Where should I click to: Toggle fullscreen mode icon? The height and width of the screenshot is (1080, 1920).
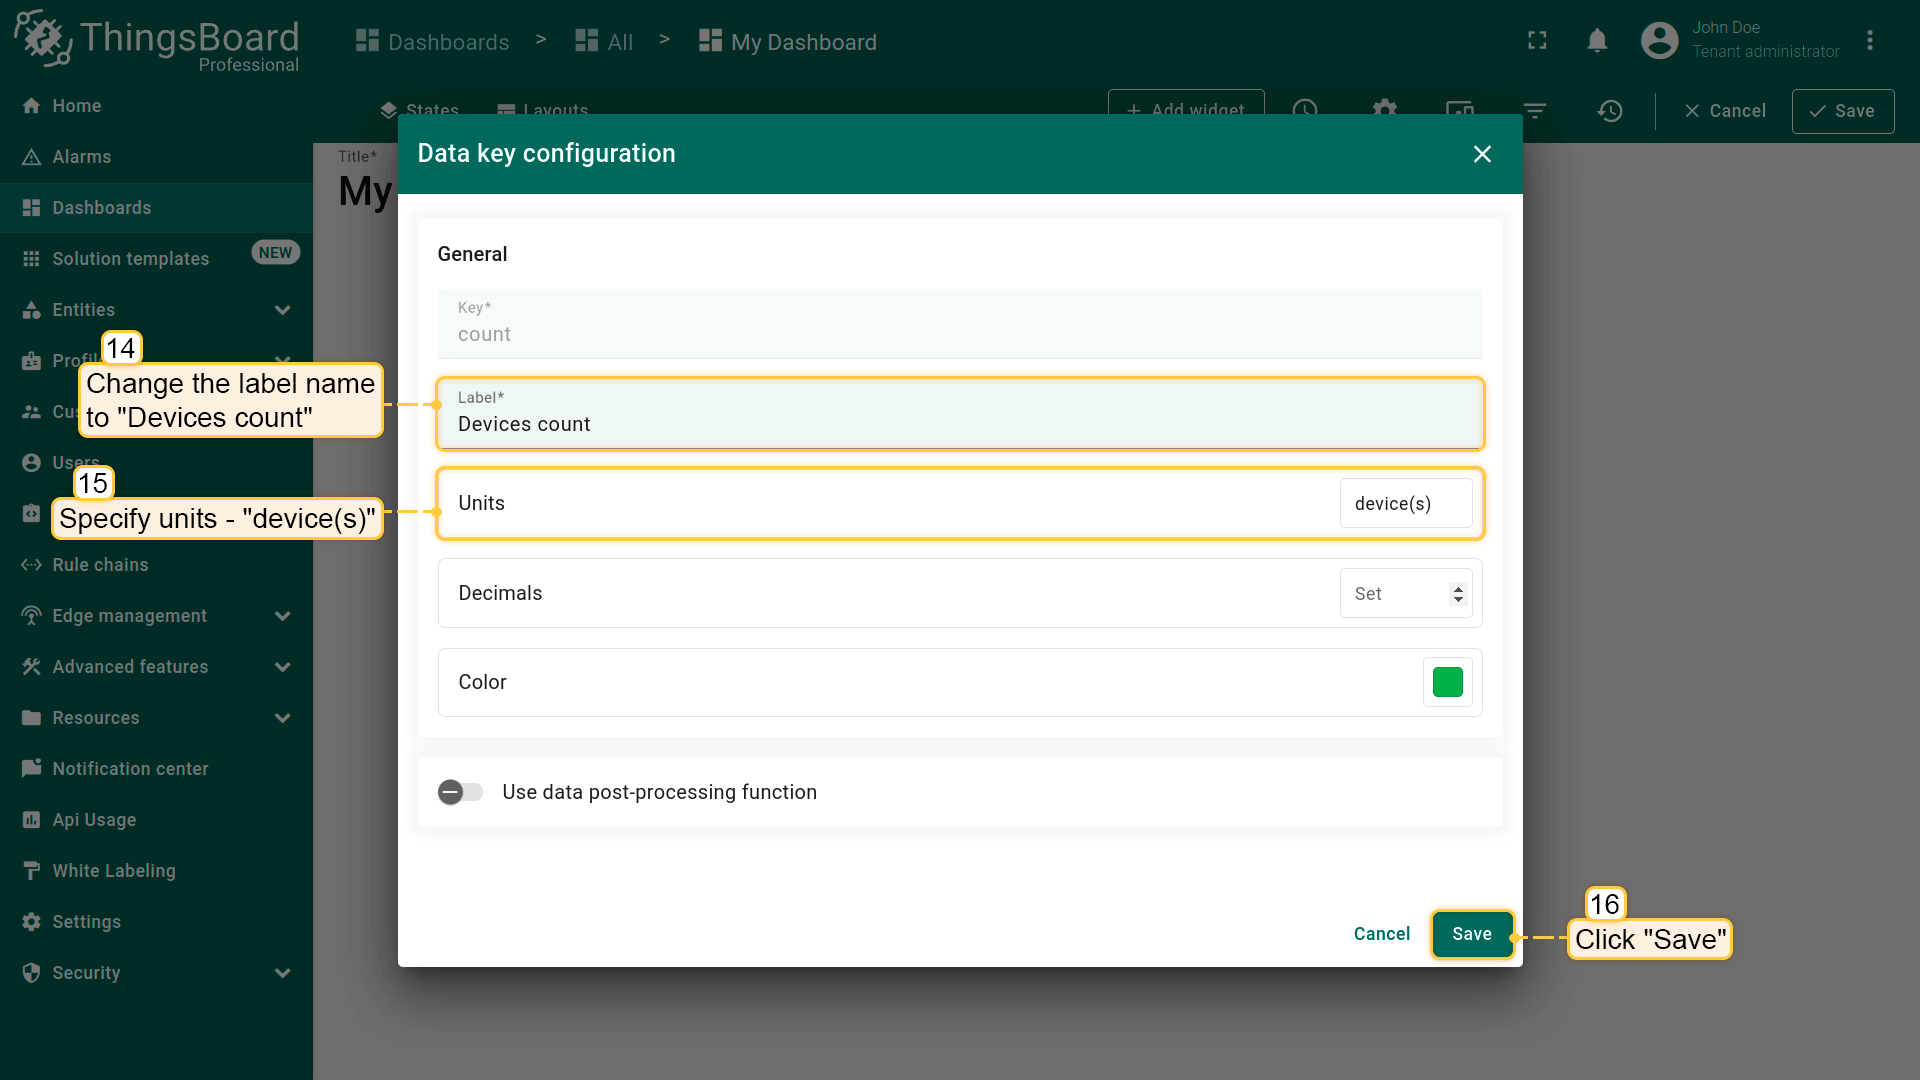click(x=1537, y=41)
